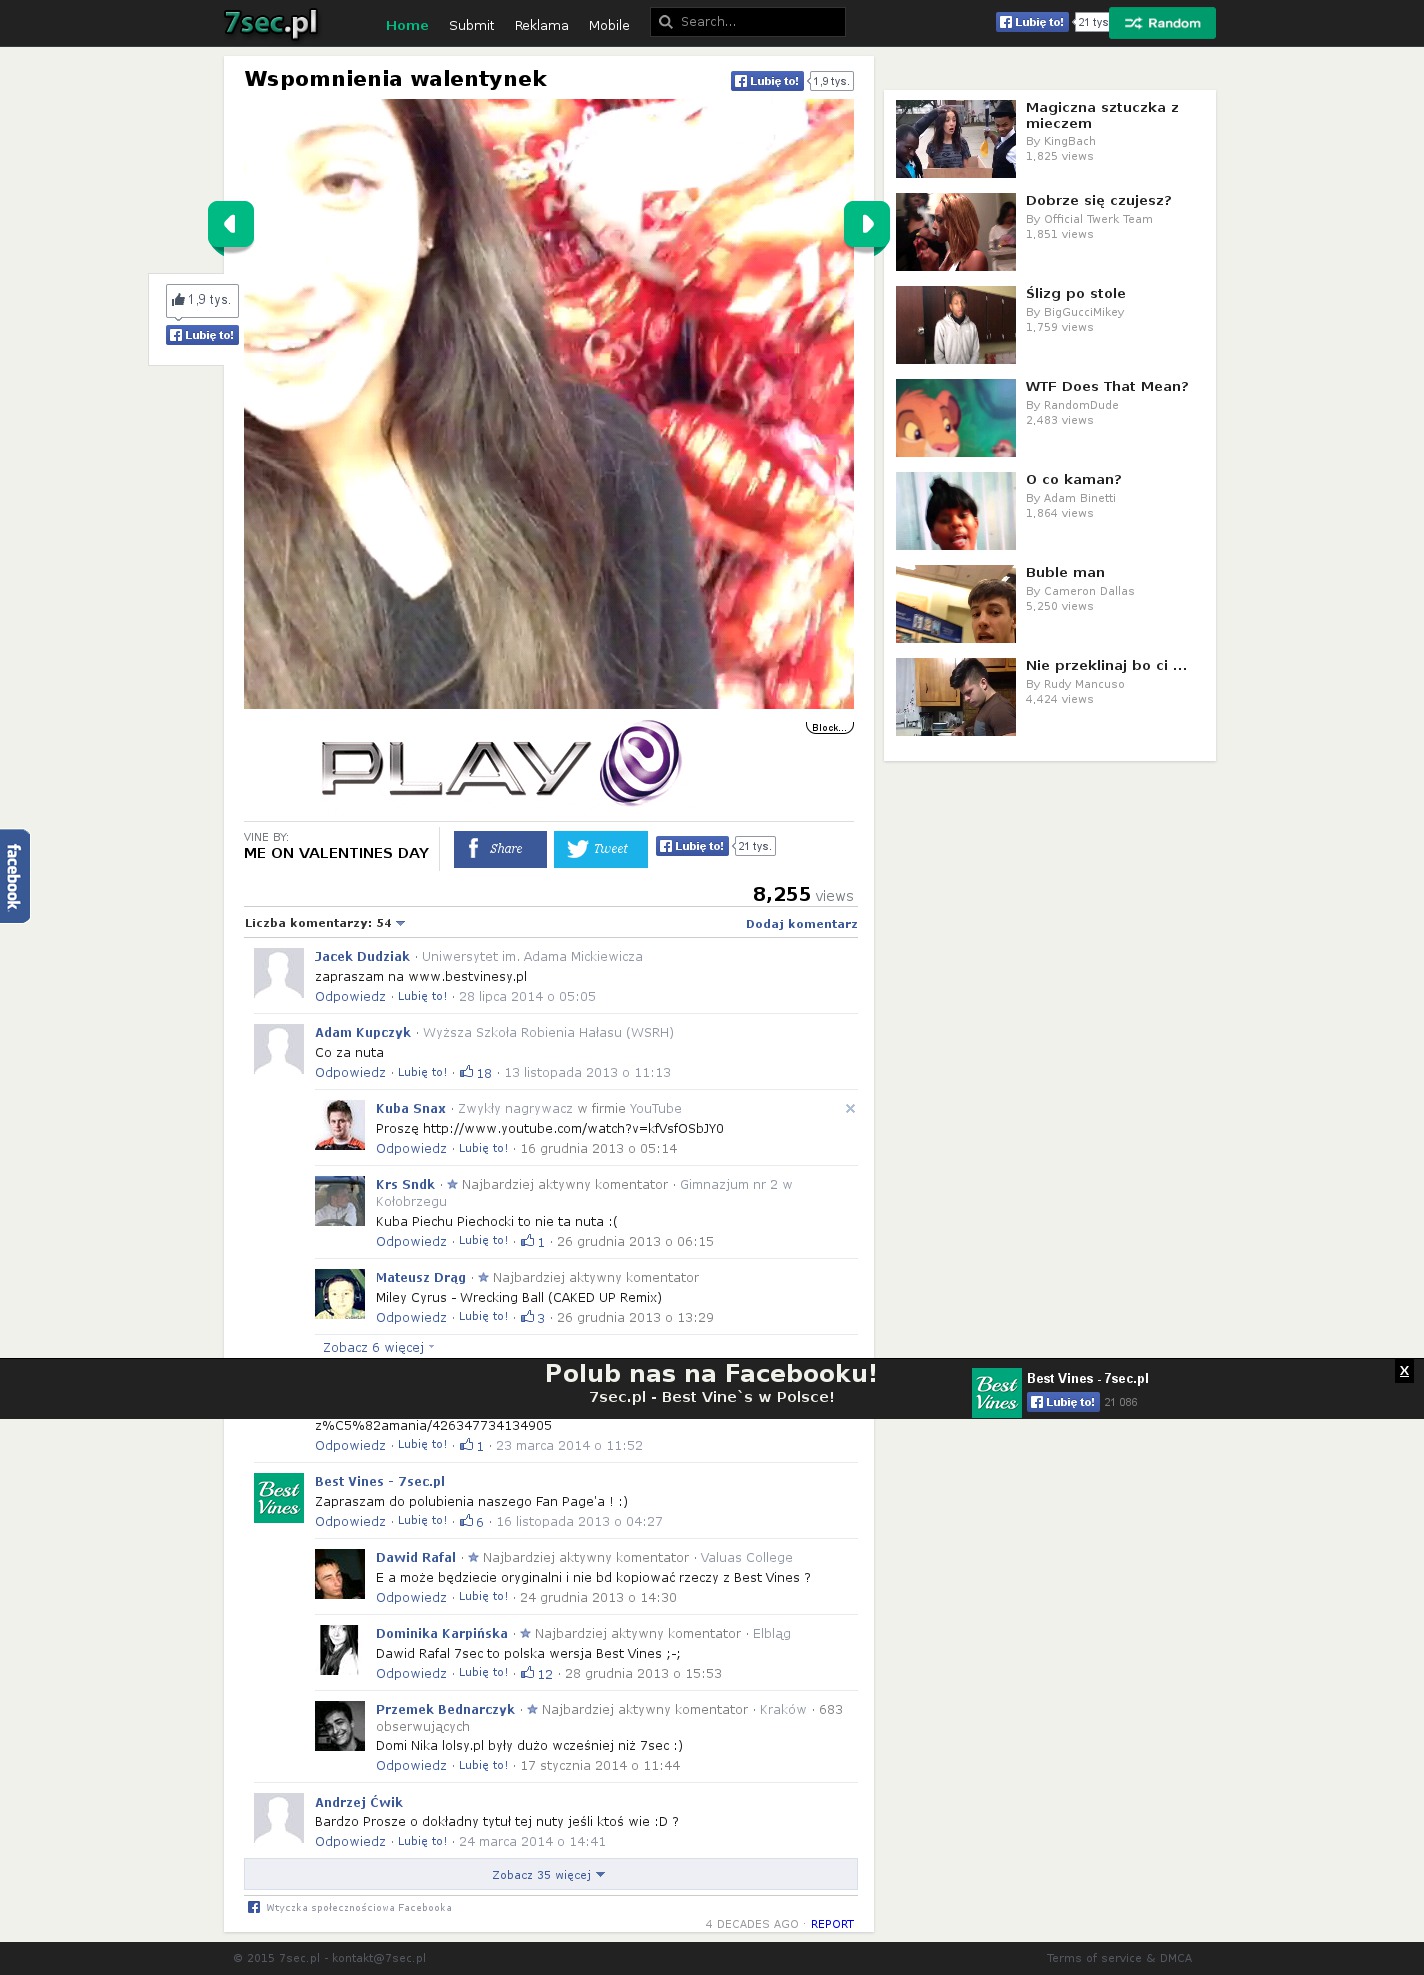Open Best Vines avatar in comments
Viewport: 1424px width, 1975px height.
[279, 1498]
